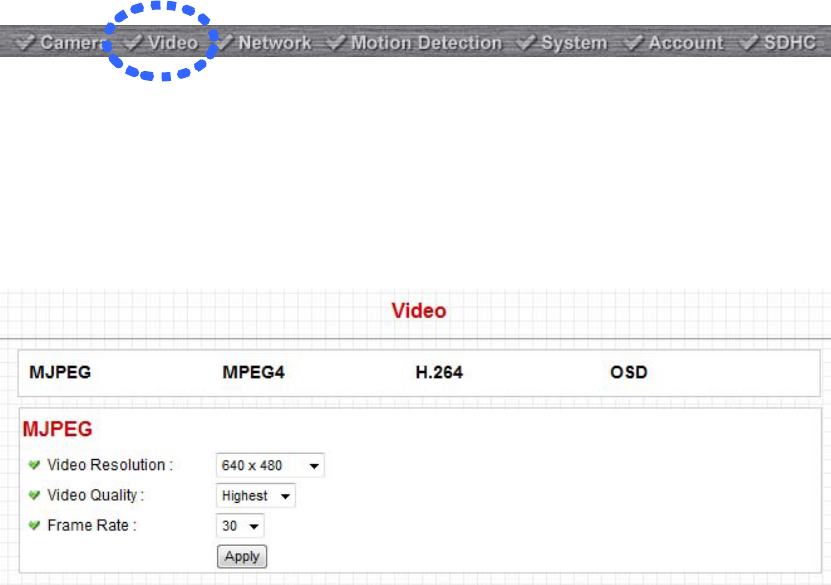Click the red Video page heading
Screen dimensions: 831x585
pos(419,311)
